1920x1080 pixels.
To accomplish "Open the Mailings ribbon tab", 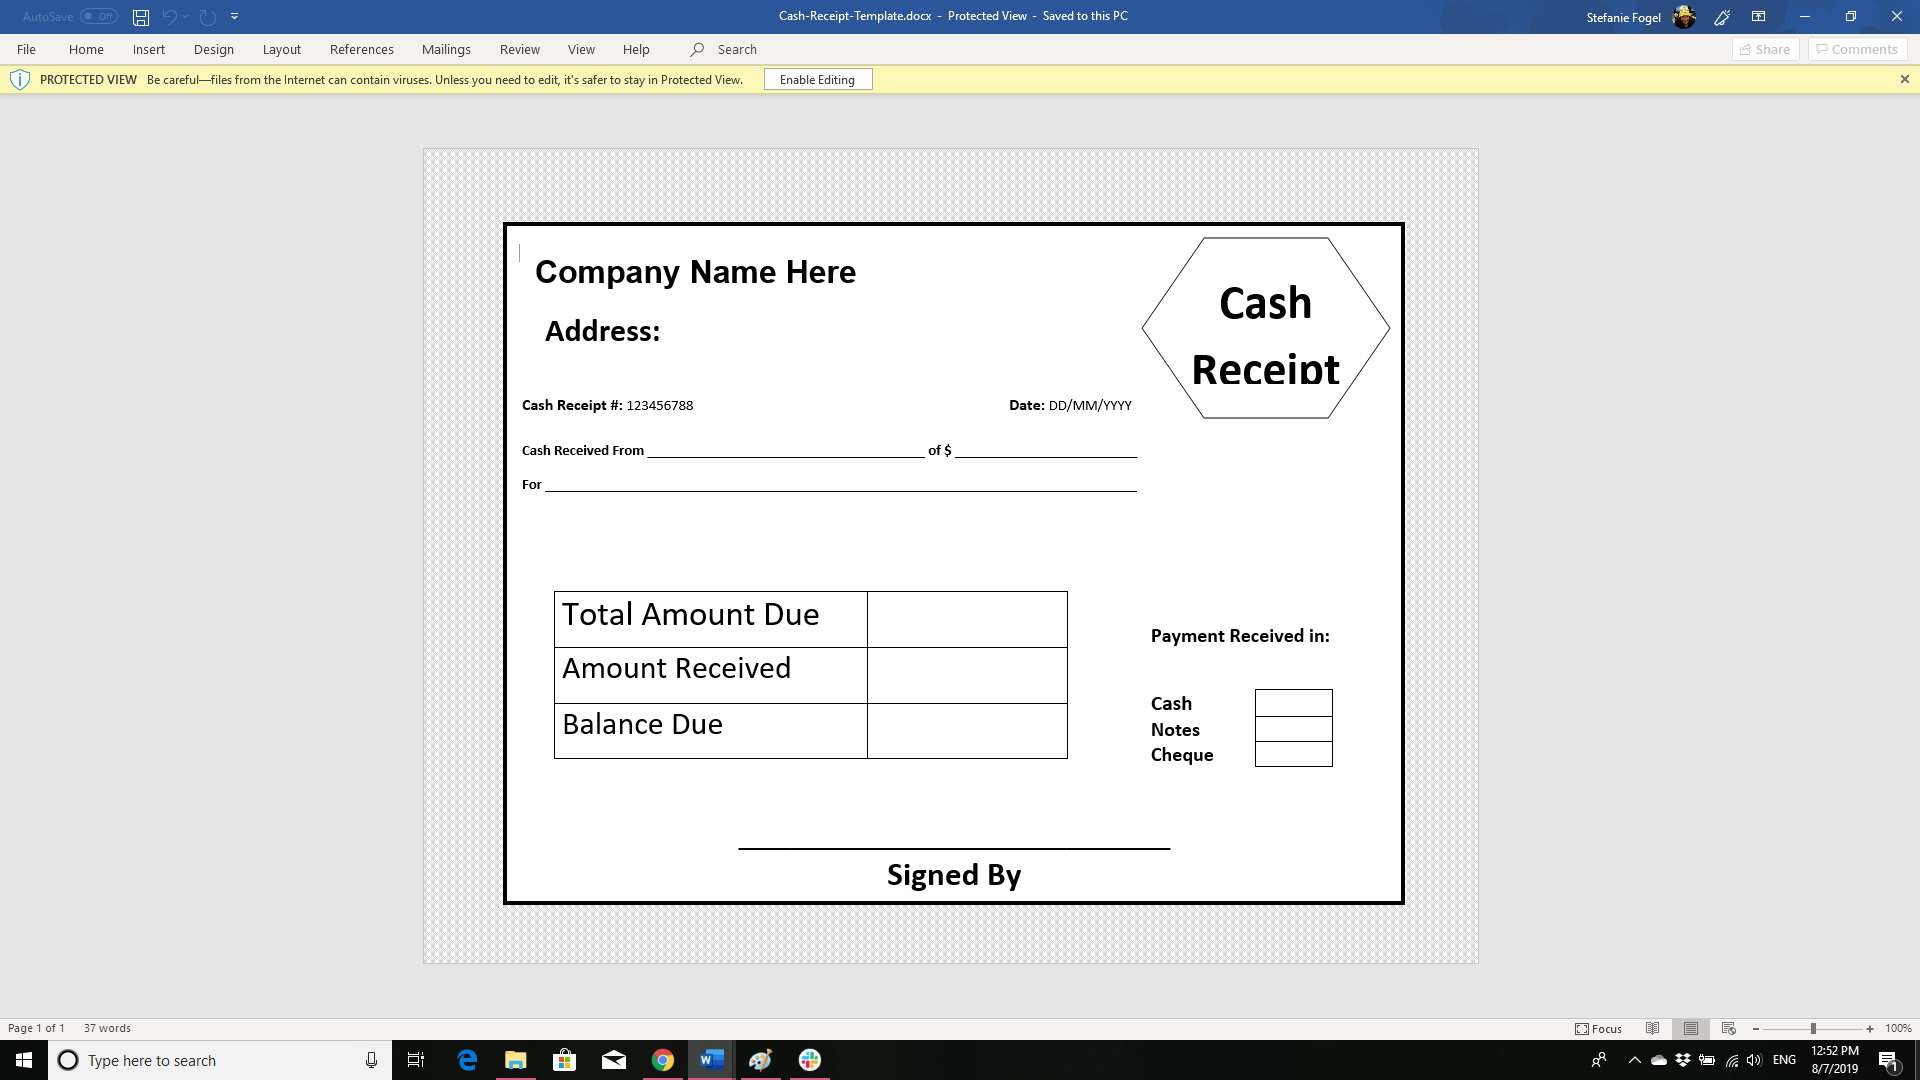I will coord(446,49).
